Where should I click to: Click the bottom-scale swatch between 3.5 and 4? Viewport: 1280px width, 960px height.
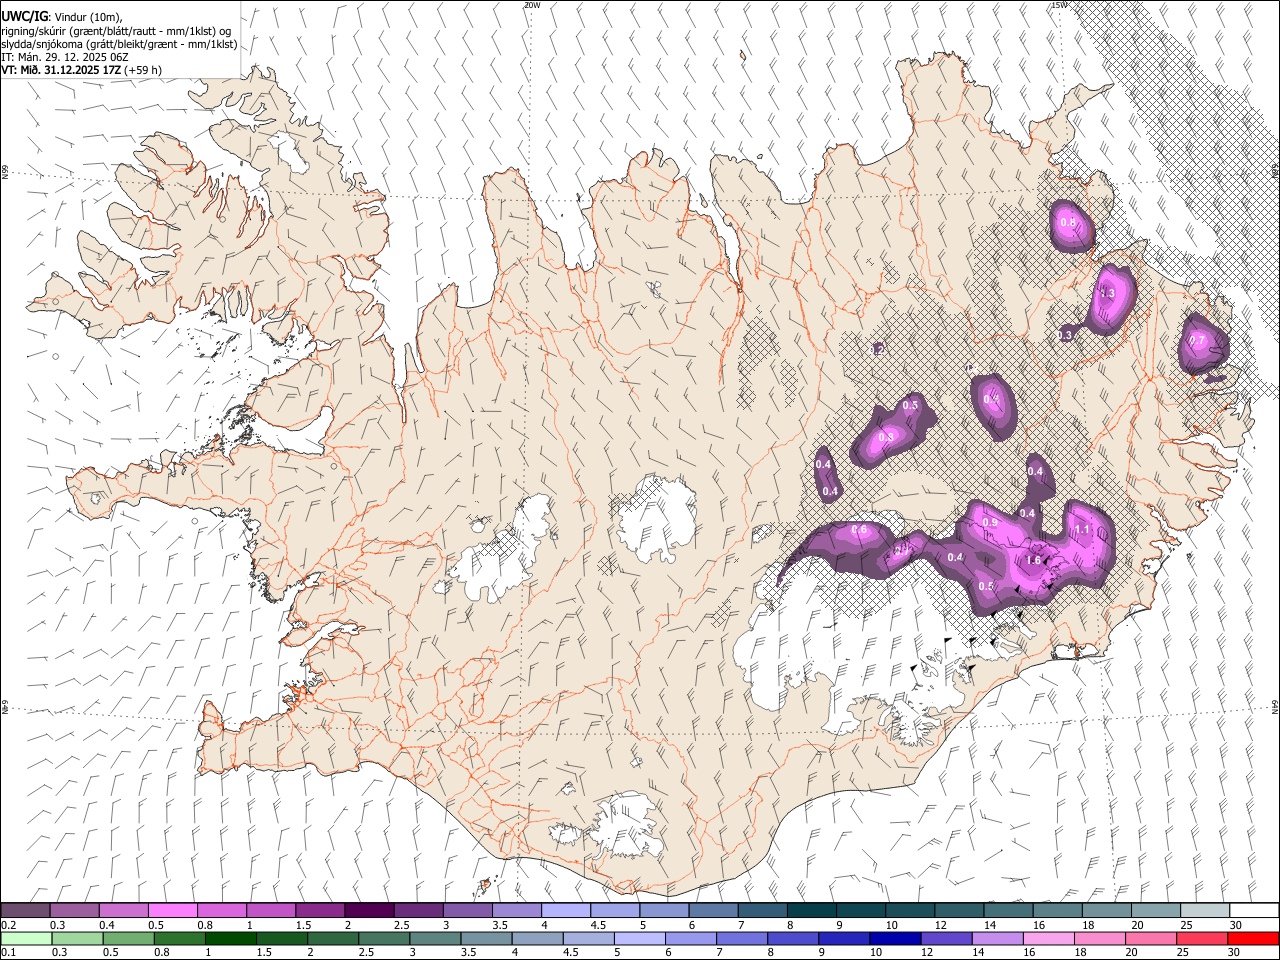(x=486, y=938)
